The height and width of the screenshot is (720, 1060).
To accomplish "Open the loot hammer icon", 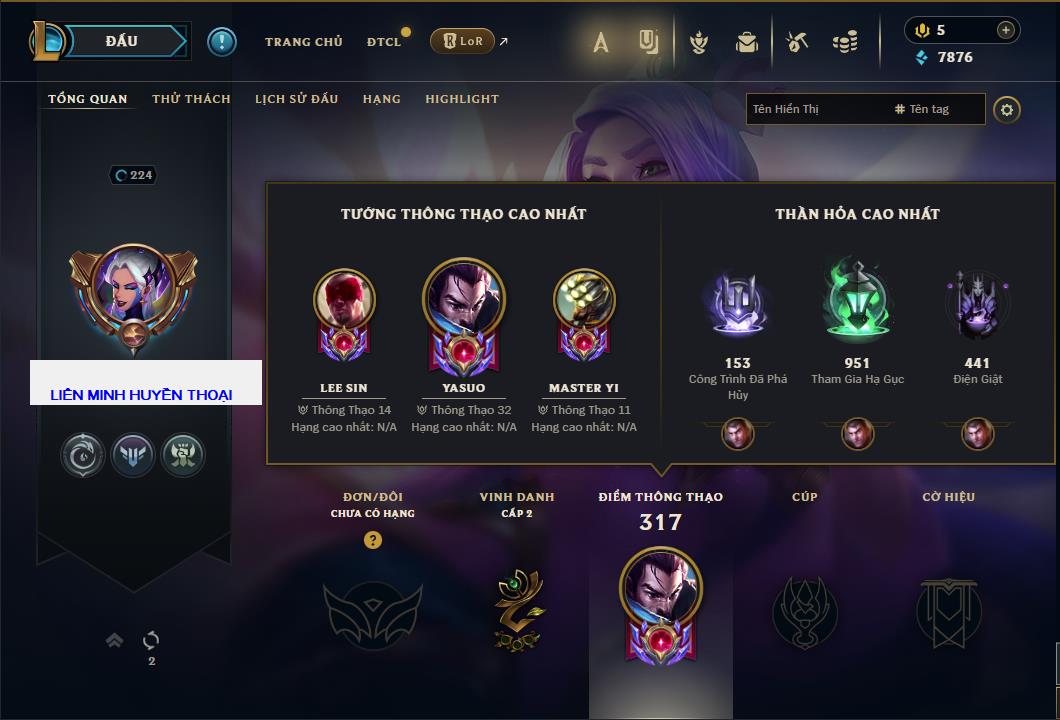I will (x=797, y=43).
